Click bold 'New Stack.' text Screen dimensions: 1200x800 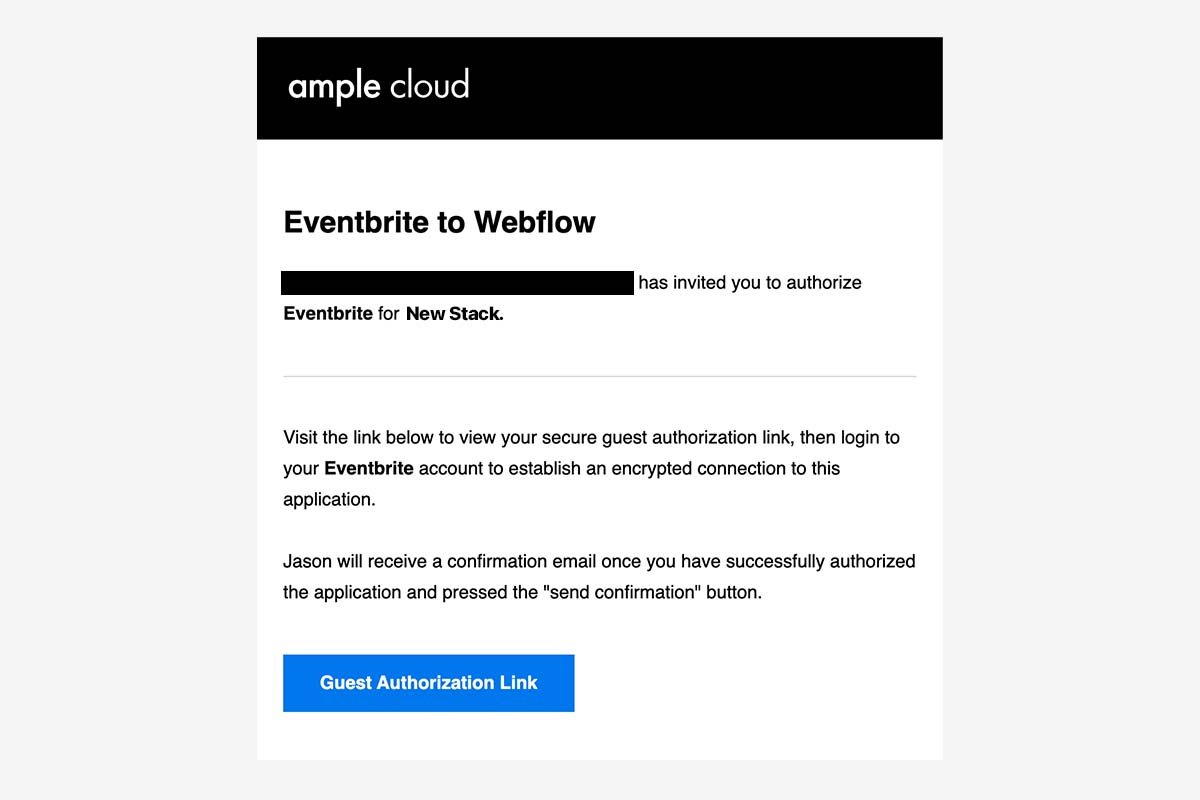[x=455, y=314]
